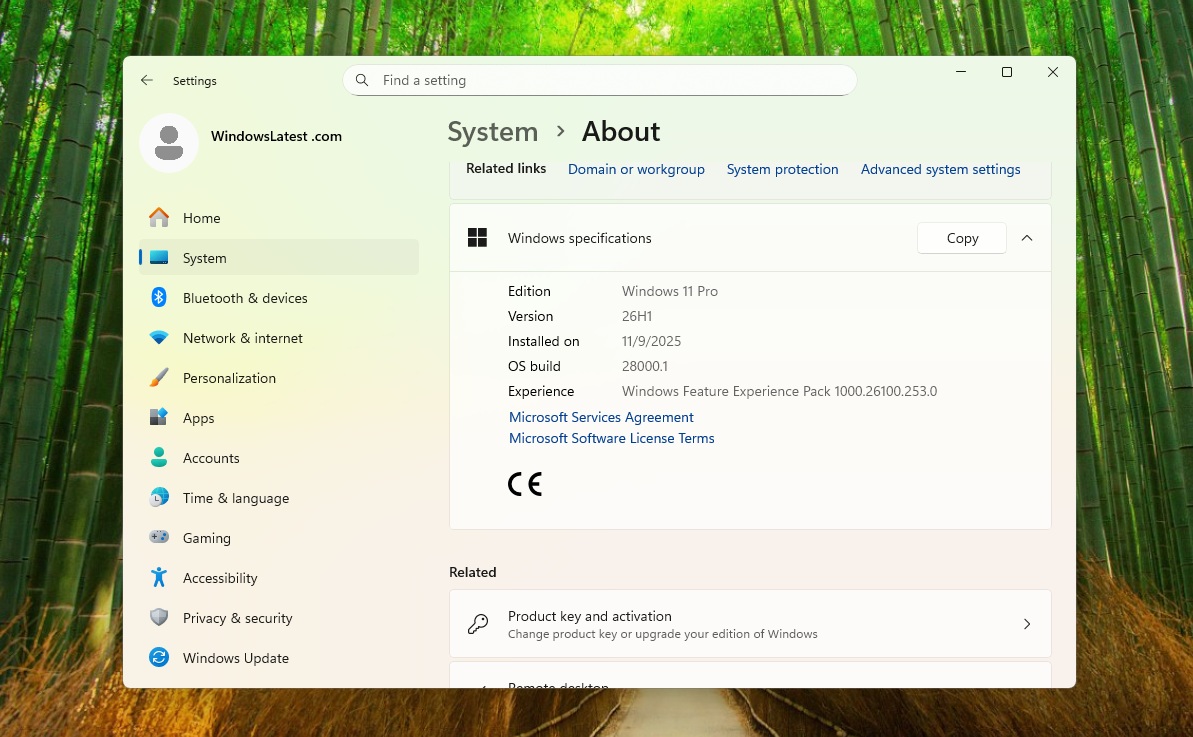Click the Network & internet globe icon
Screen dimensions: 1193x737
tap(159, 337)
